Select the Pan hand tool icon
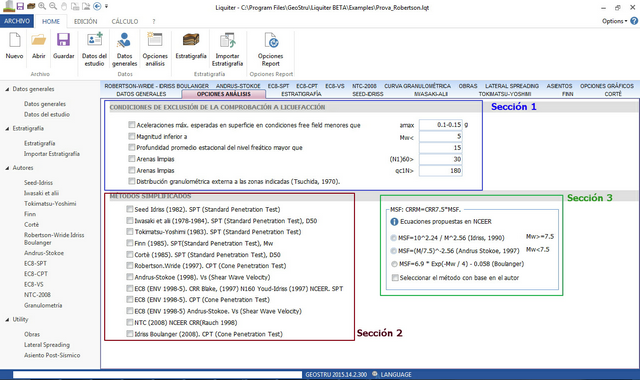Image resolution: width=640 pixels, height=380 pixels. (x=64, y=6)
